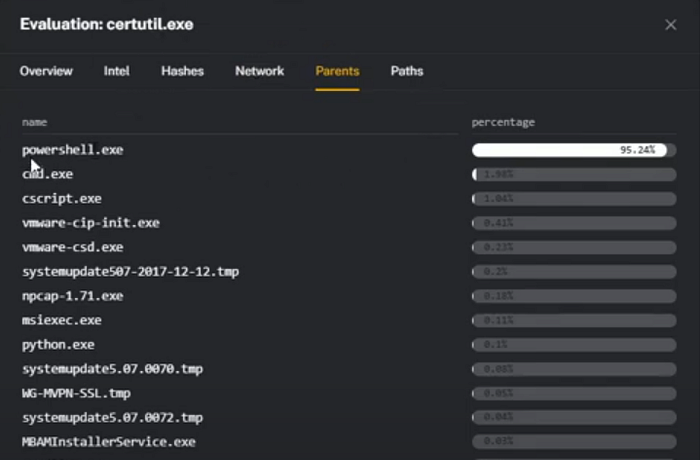The image size is (700, 460).
Task: Click the Parents tab
Action: (x=337, y=71)
